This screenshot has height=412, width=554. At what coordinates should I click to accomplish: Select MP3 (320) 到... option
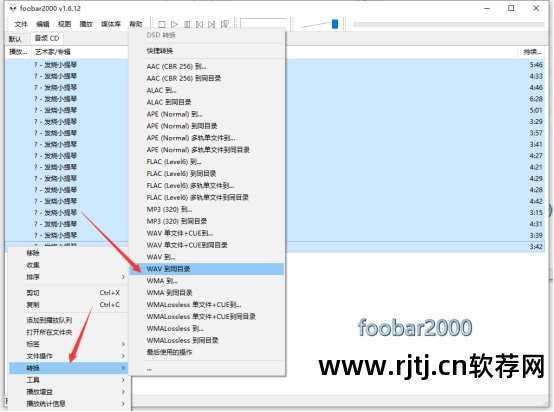[207, 210]
